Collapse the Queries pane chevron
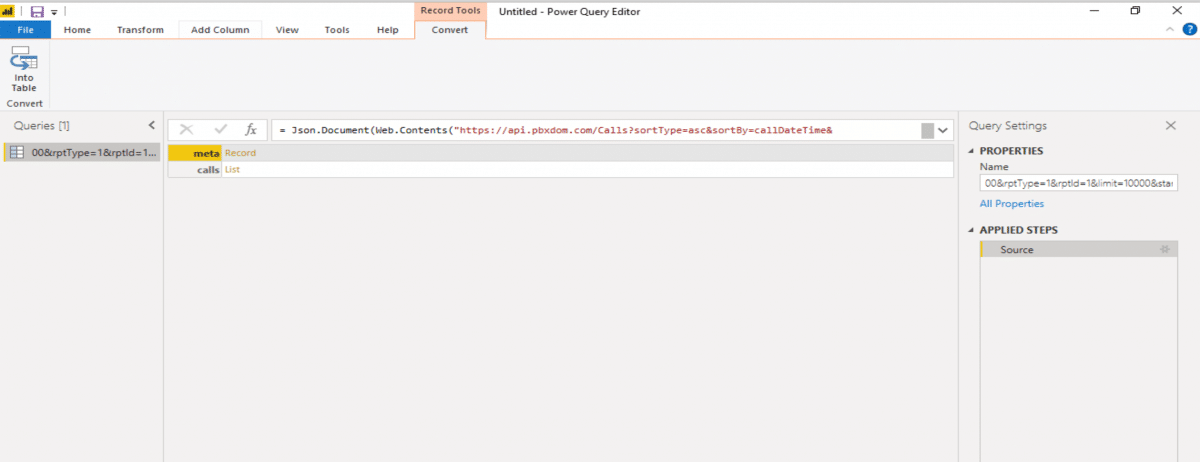This screenshot has width=1200, height=462. coord(151,126)
